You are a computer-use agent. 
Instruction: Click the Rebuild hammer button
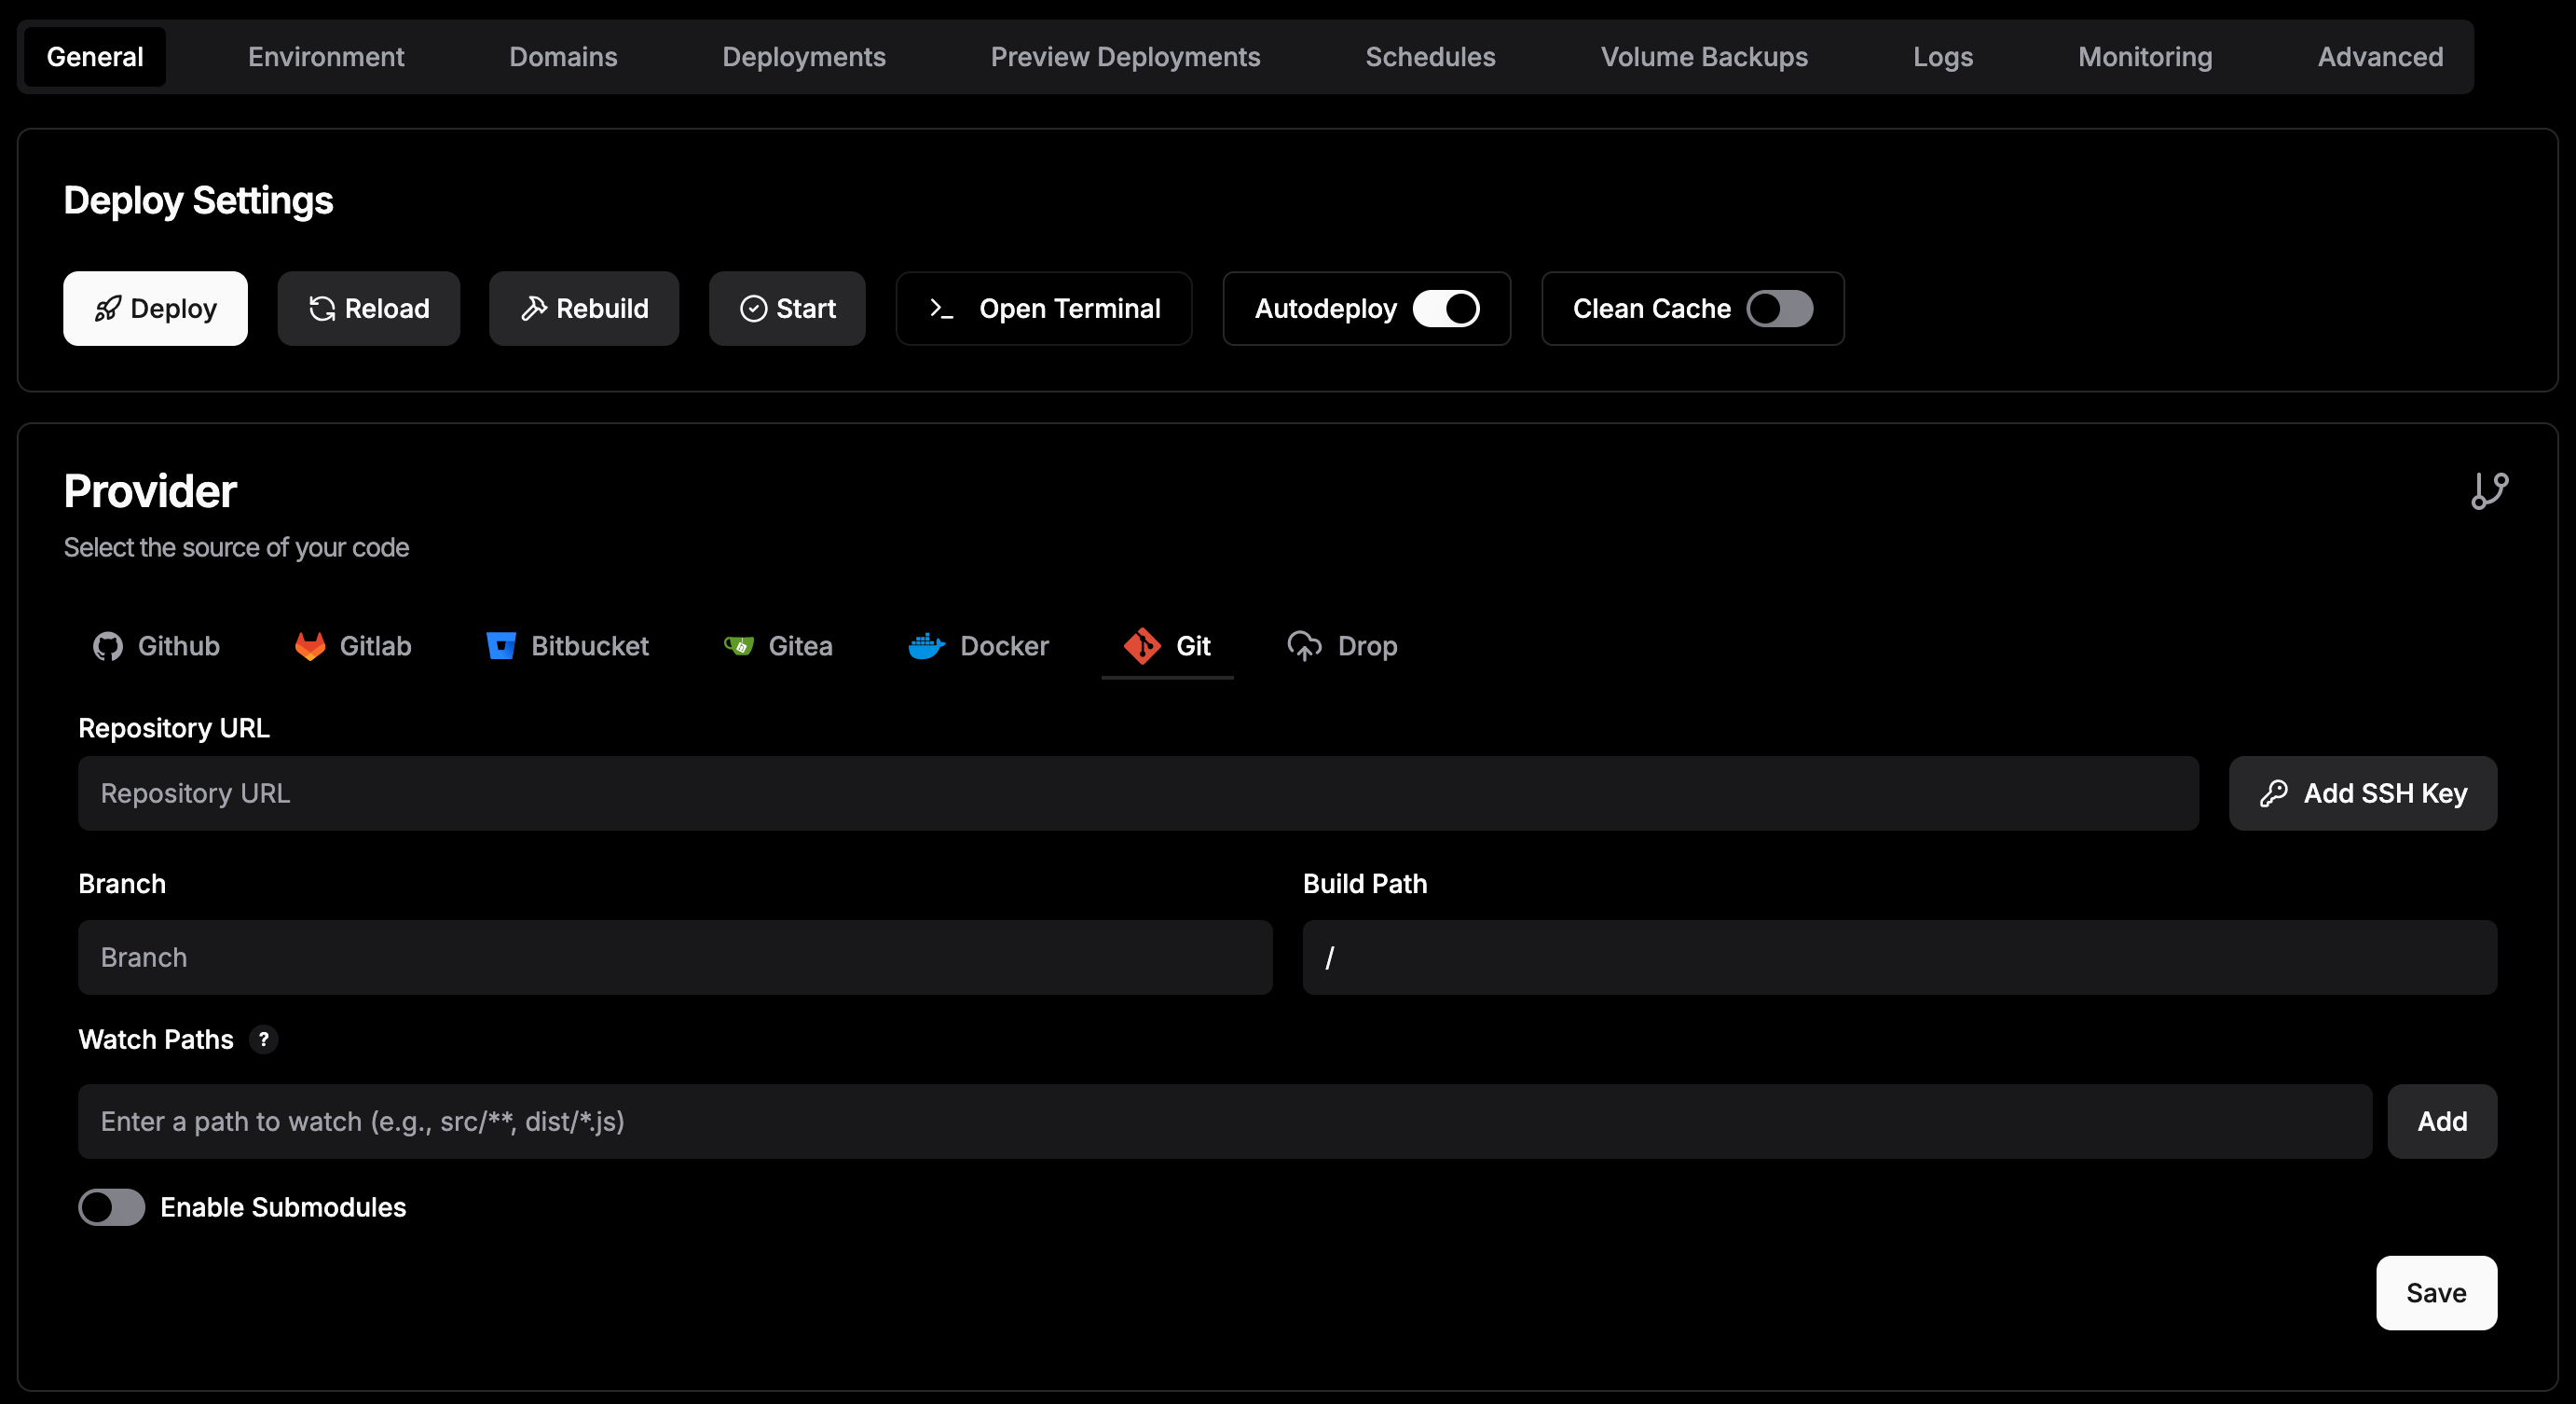pos(584,309)
